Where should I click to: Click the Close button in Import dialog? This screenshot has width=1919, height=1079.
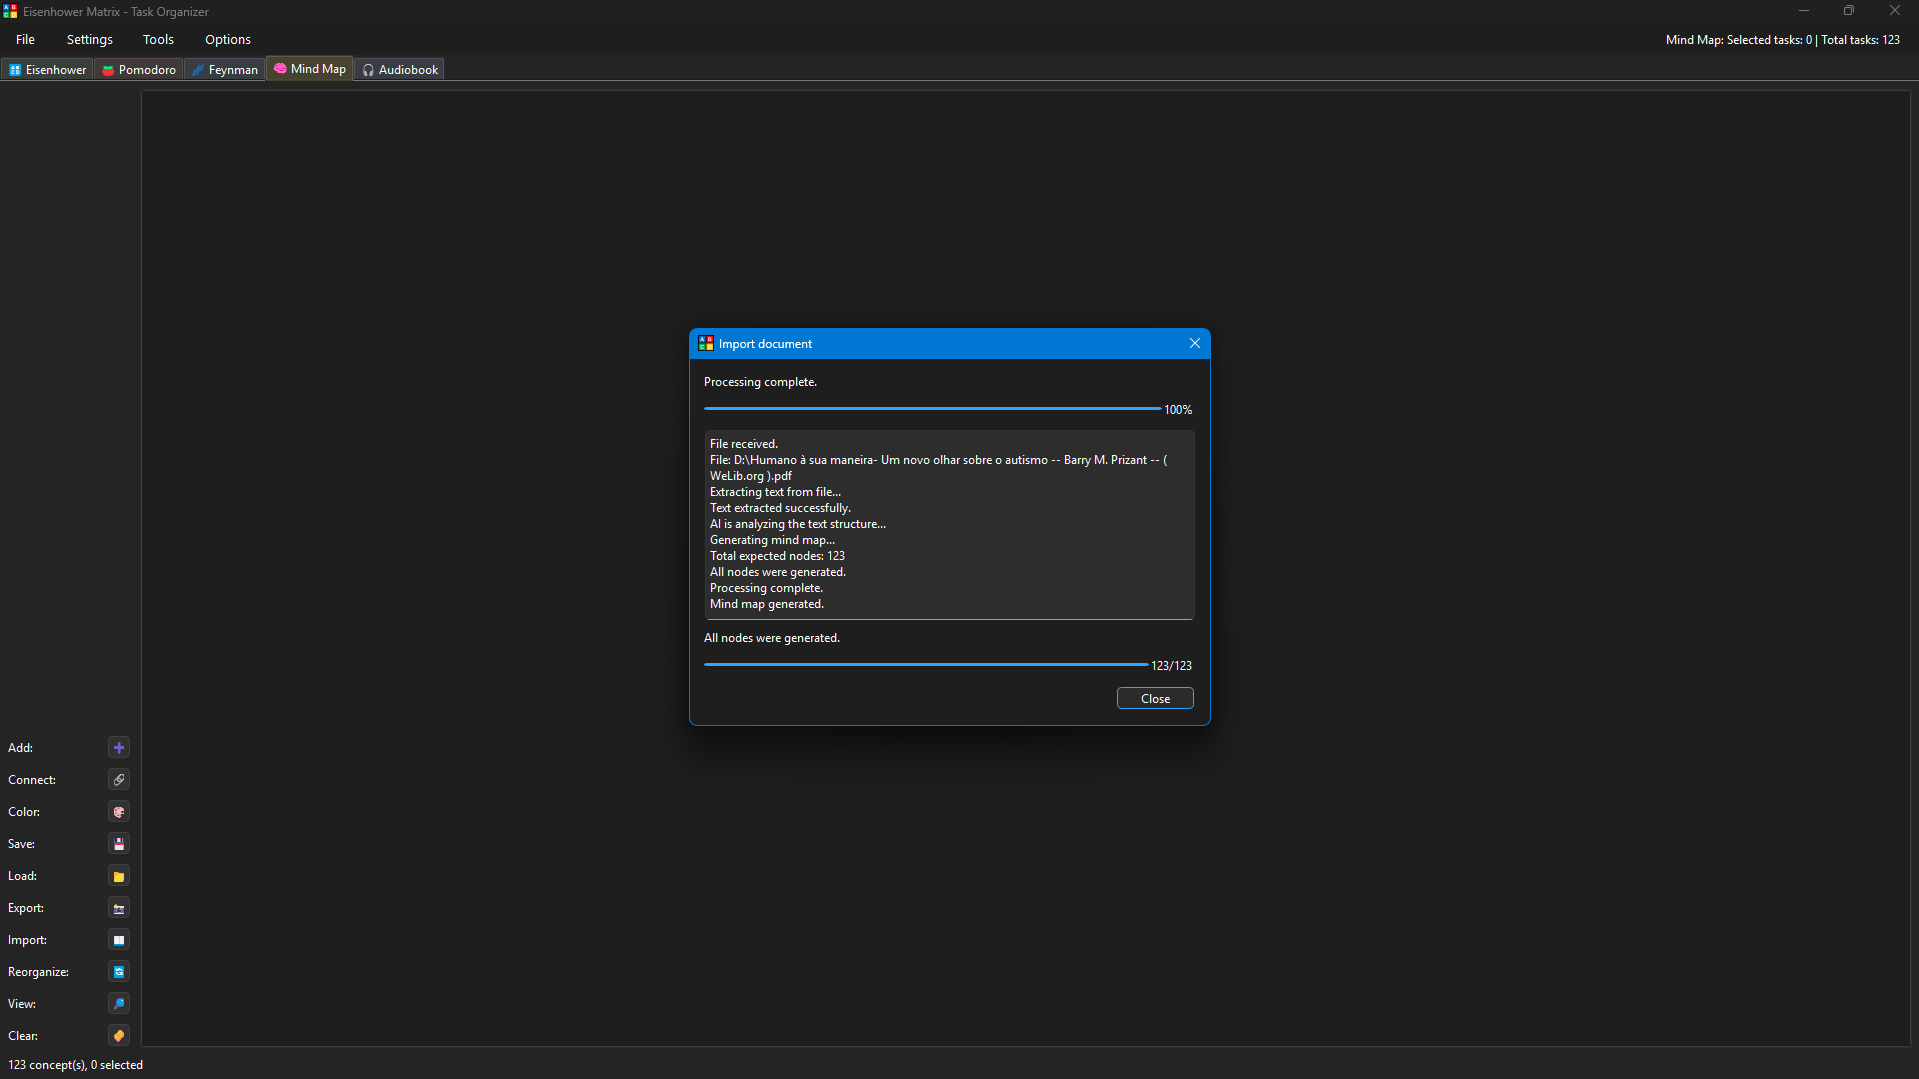(x=1155, y=699)
